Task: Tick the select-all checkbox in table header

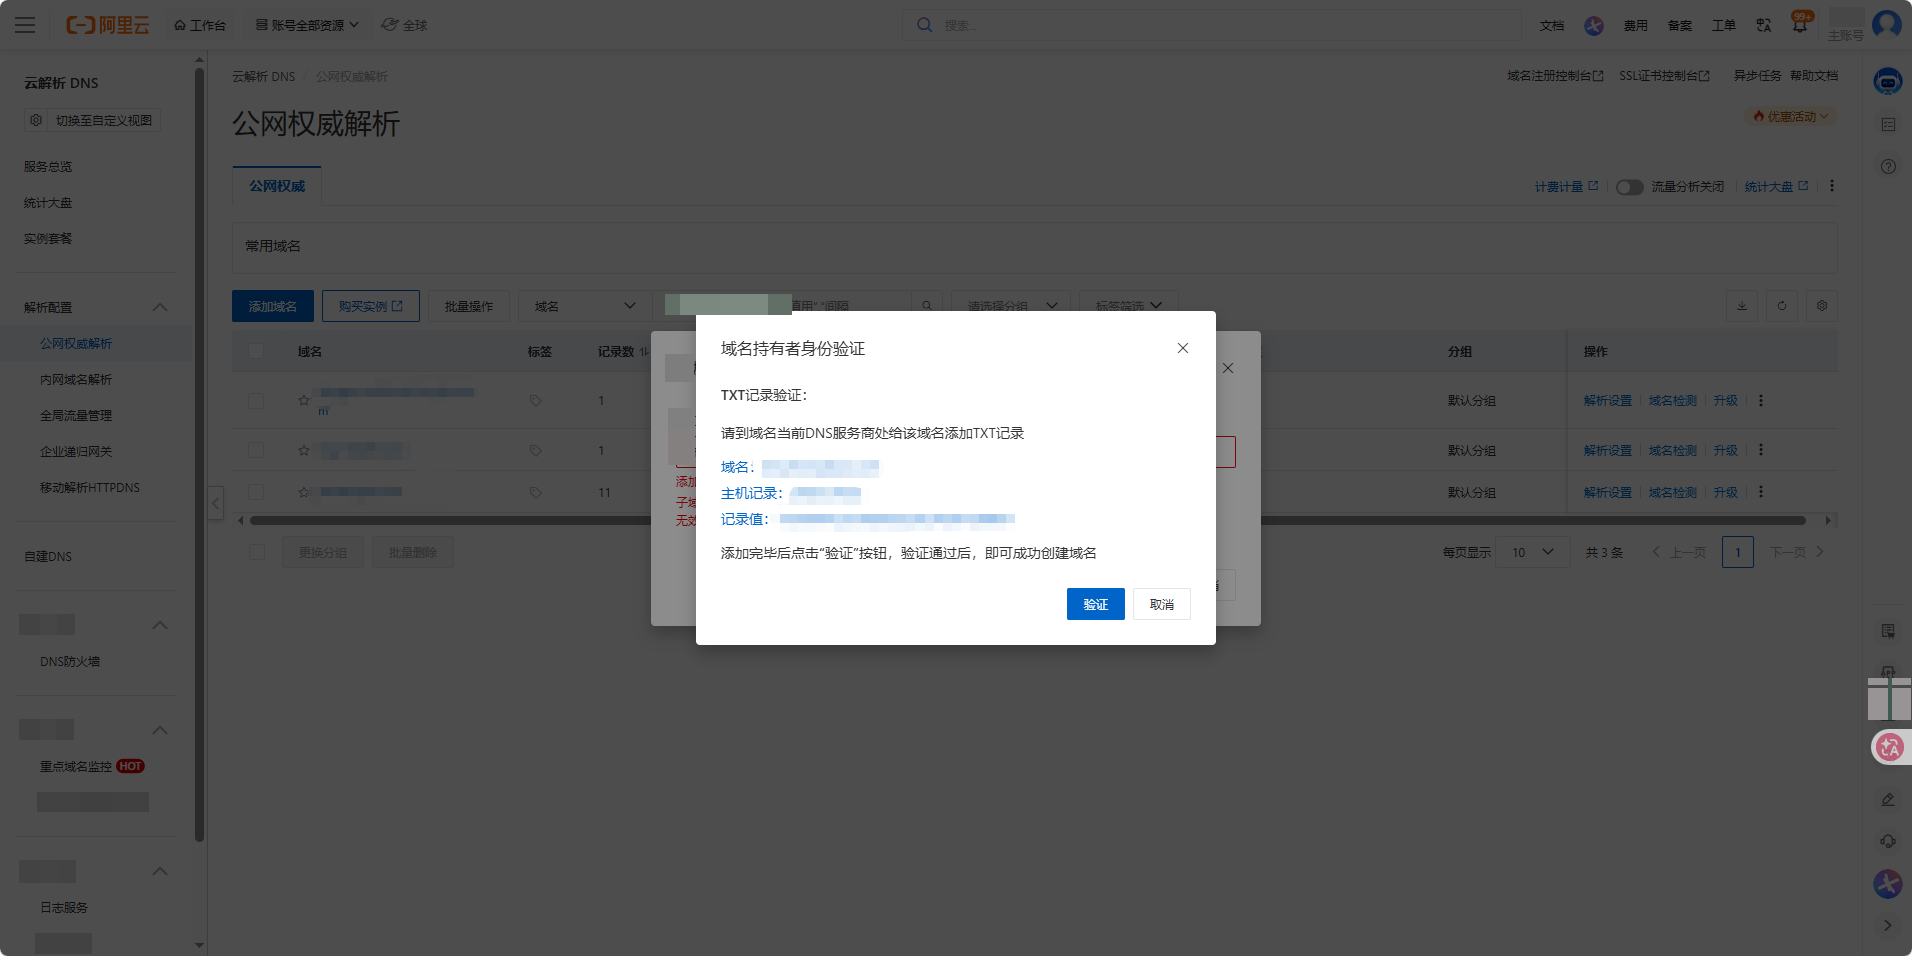Action: (256, 351)
